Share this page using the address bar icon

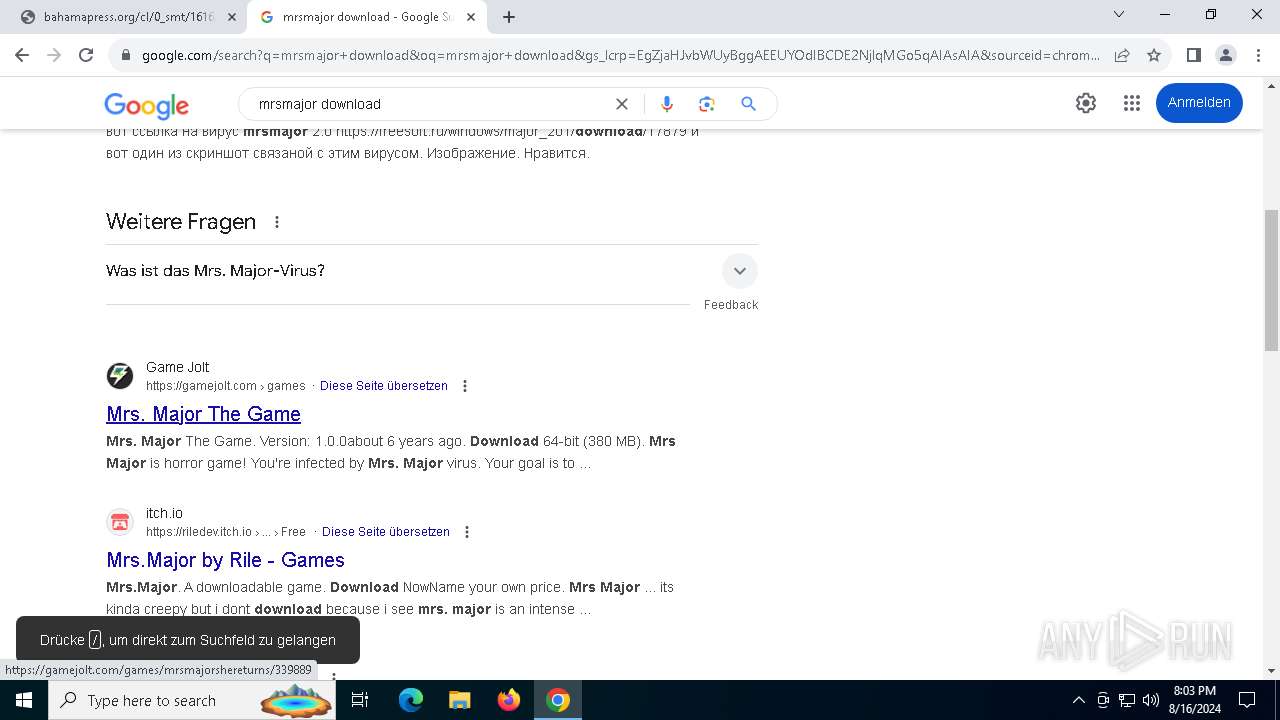tap(1122, 55)
